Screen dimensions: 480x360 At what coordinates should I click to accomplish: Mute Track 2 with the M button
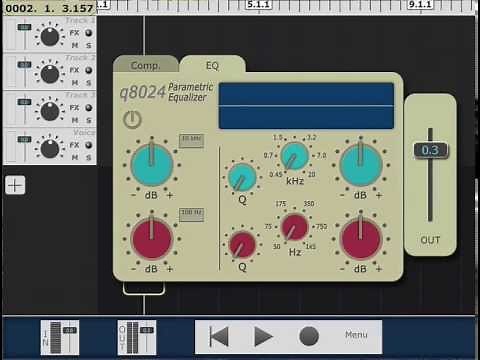click(75, 83)
